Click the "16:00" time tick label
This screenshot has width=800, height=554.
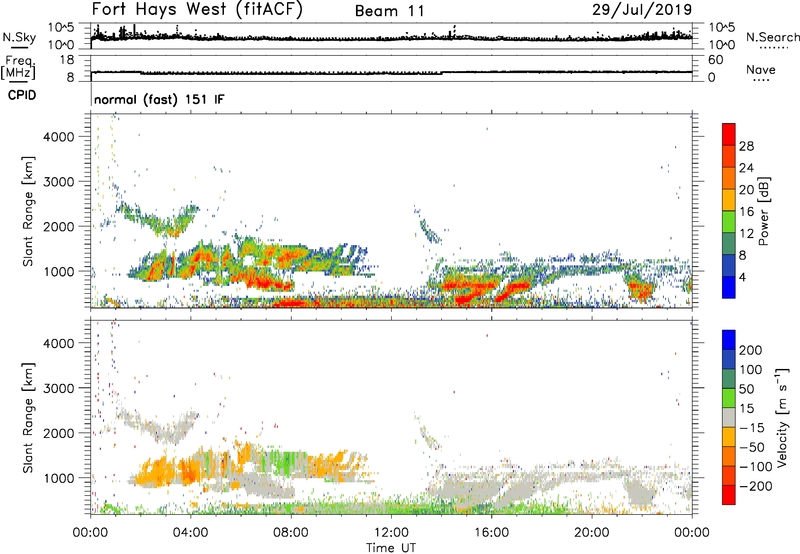491,533
